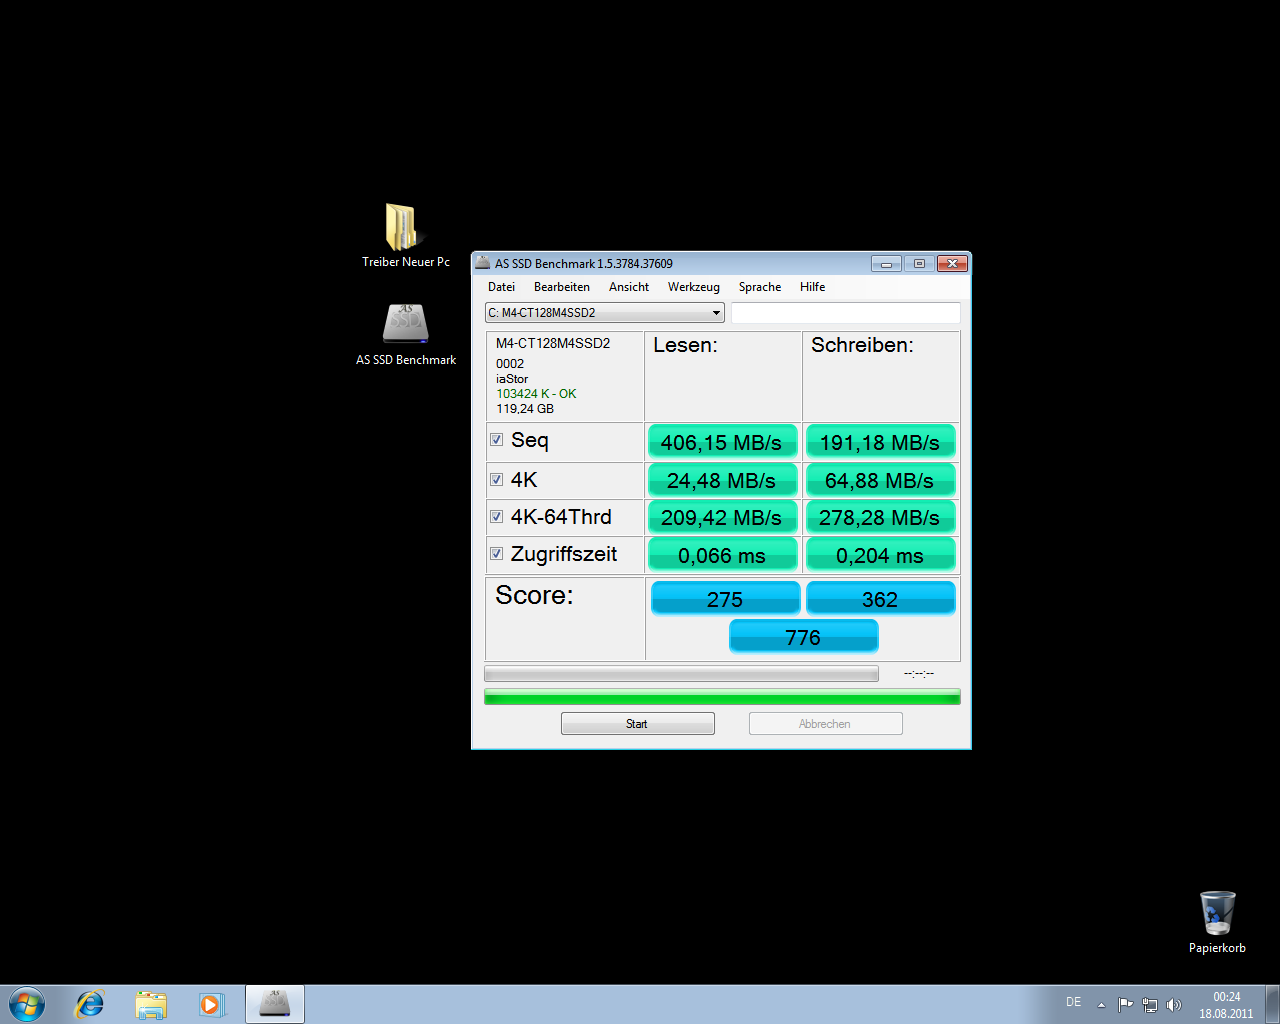Click the green overall progress bar
Image resolution: width=1280 pixels, height=1024 pixels.
[722, 697]
